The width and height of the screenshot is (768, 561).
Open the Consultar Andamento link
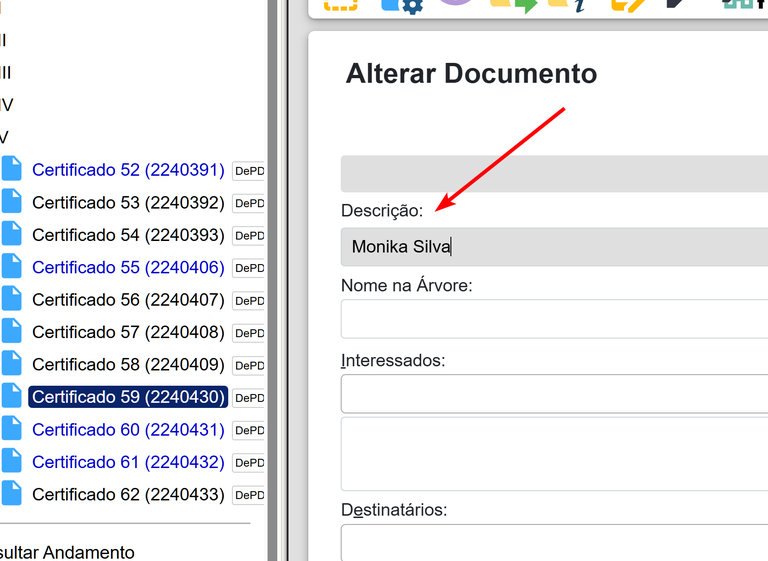(x=67, y=552)
